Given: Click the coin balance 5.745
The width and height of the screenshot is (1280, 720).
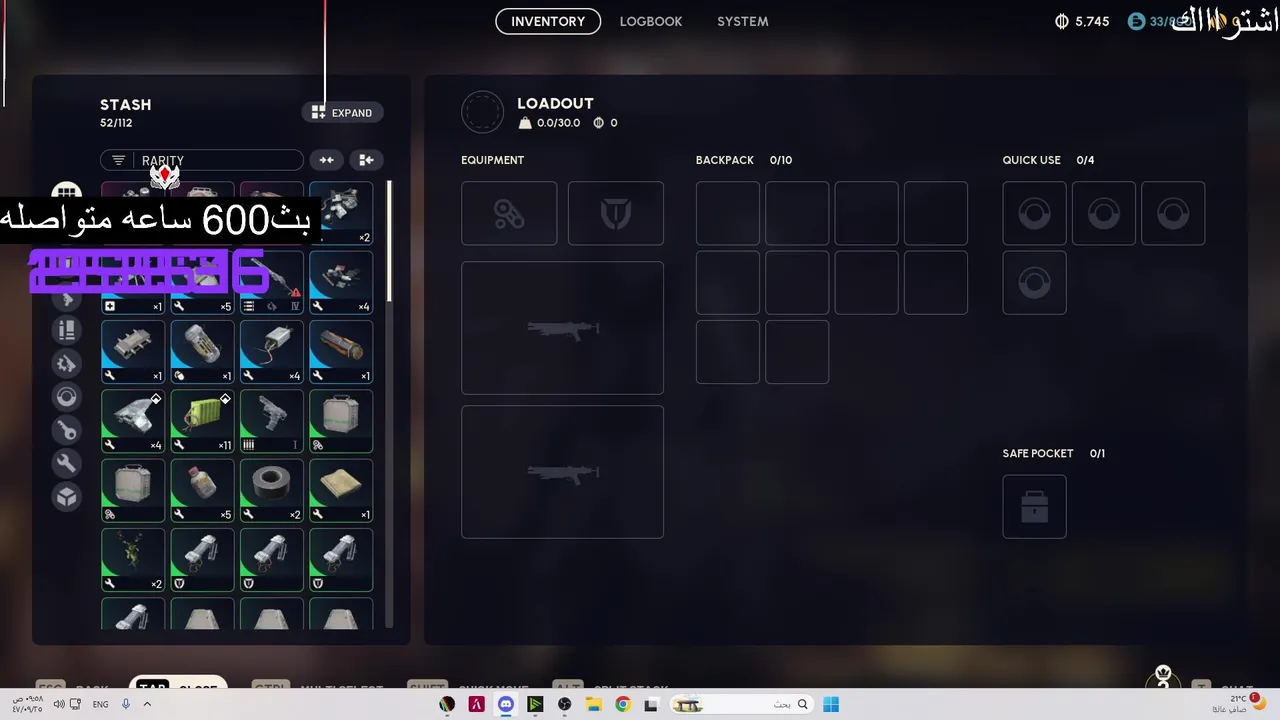Looking at the screenshot, I should (x=1082, y=21).
